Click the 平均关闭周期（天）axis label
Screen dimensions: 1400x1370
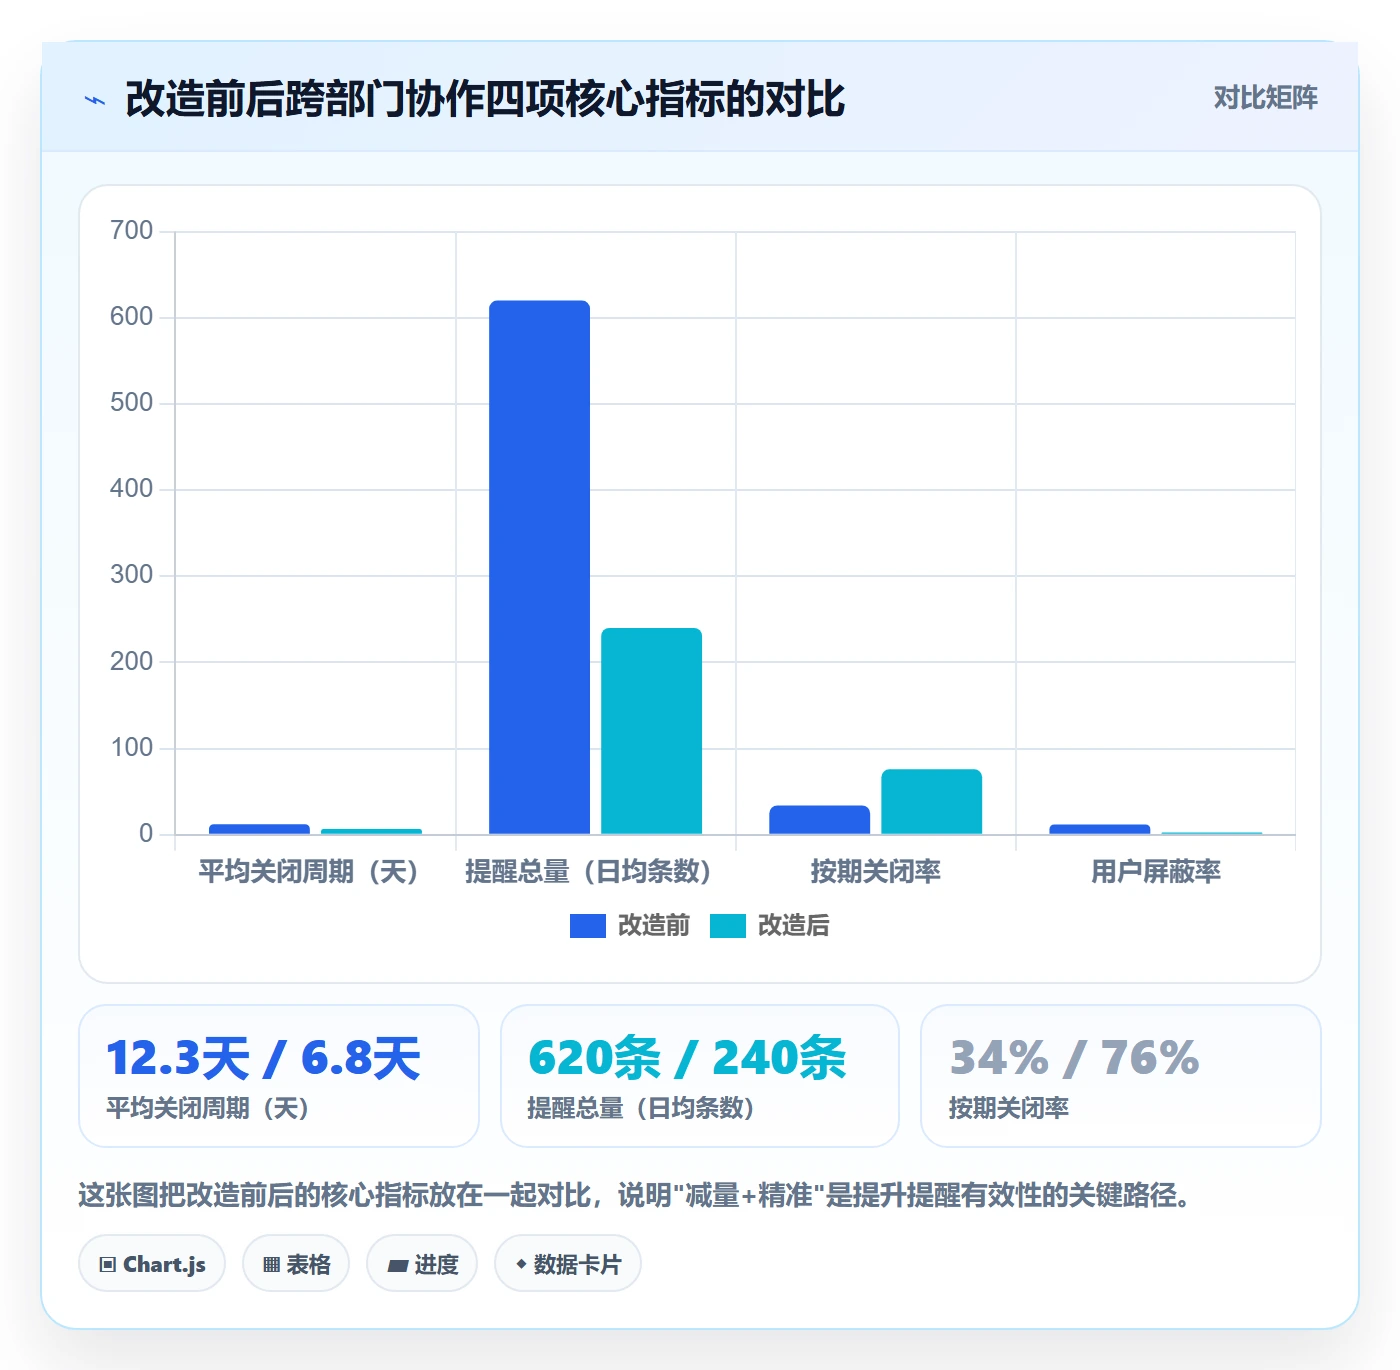pyautogui.click(x=308, y=872)
